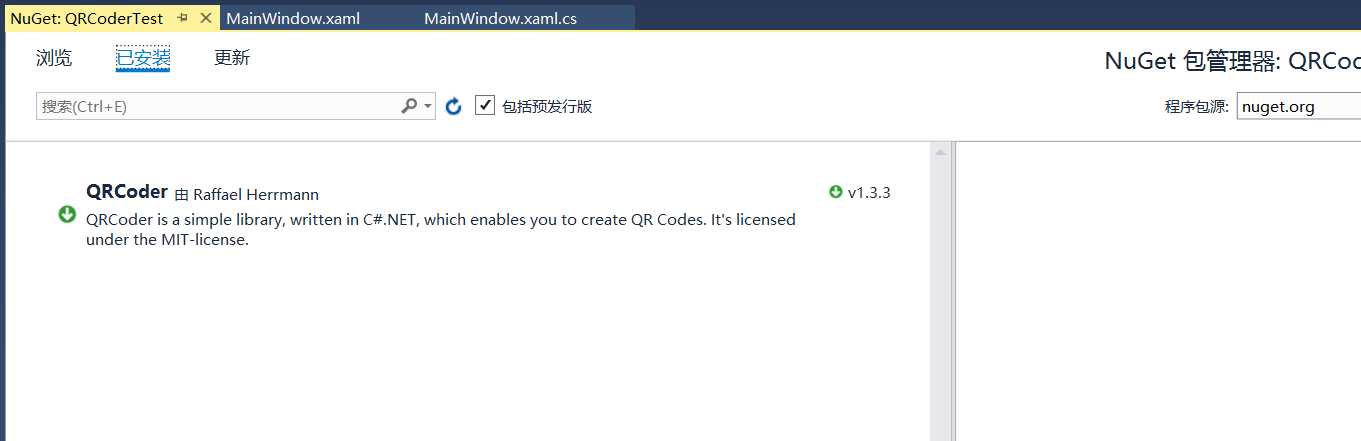Open the 浏览 (Browse) tab
This screenshot has height=441, width=1361.
[54, 58]
